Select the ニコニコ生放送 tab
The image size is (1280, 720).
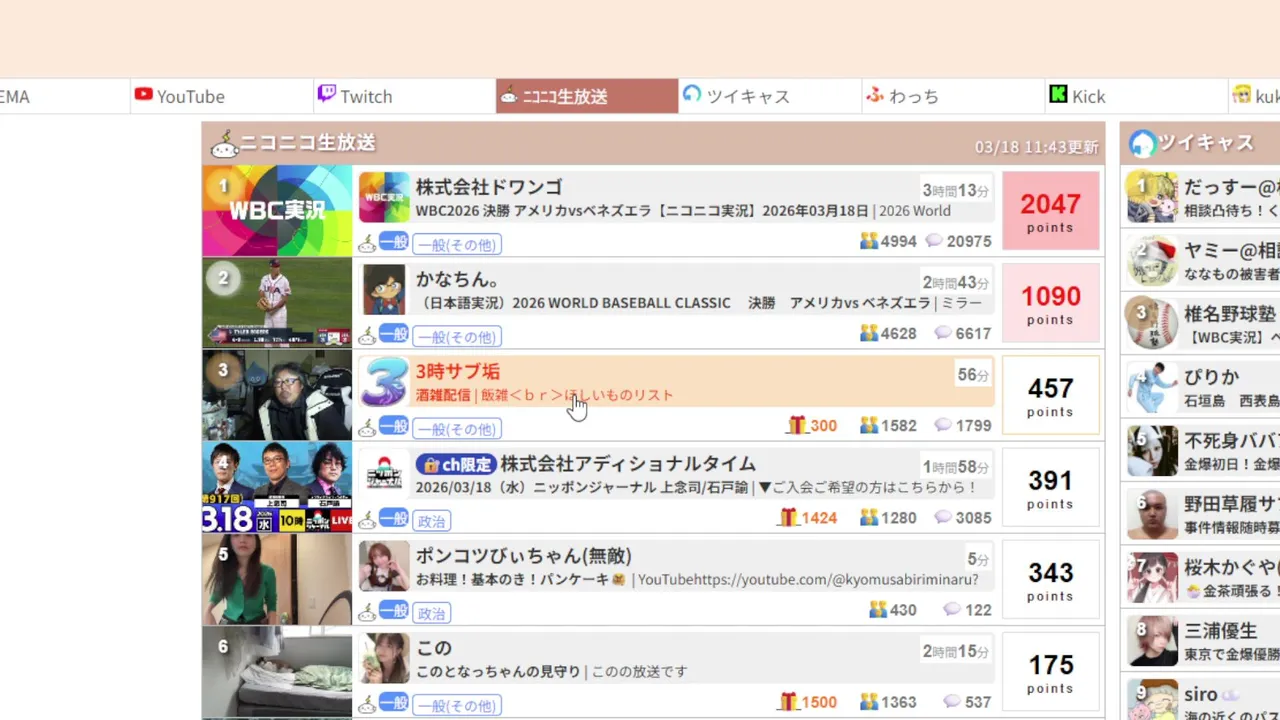[x=587, y=96]
